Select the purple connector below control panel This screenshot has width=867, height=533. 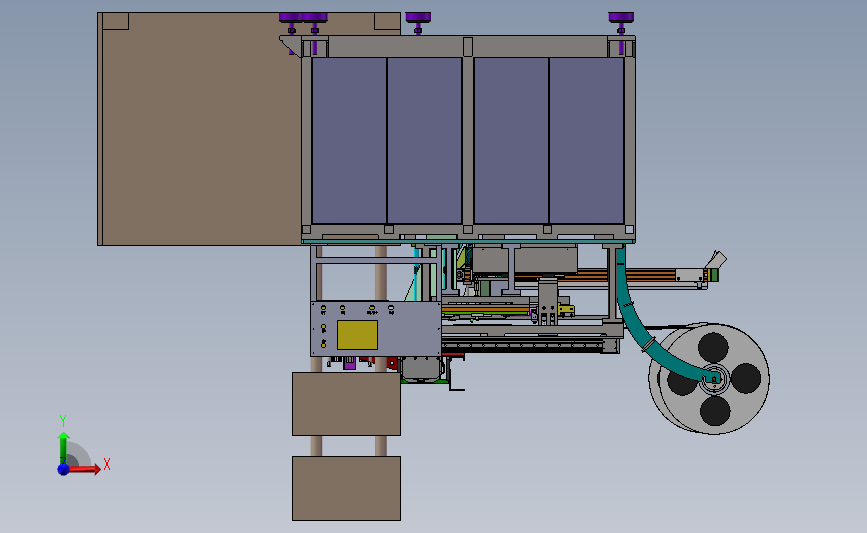(349, 363)
